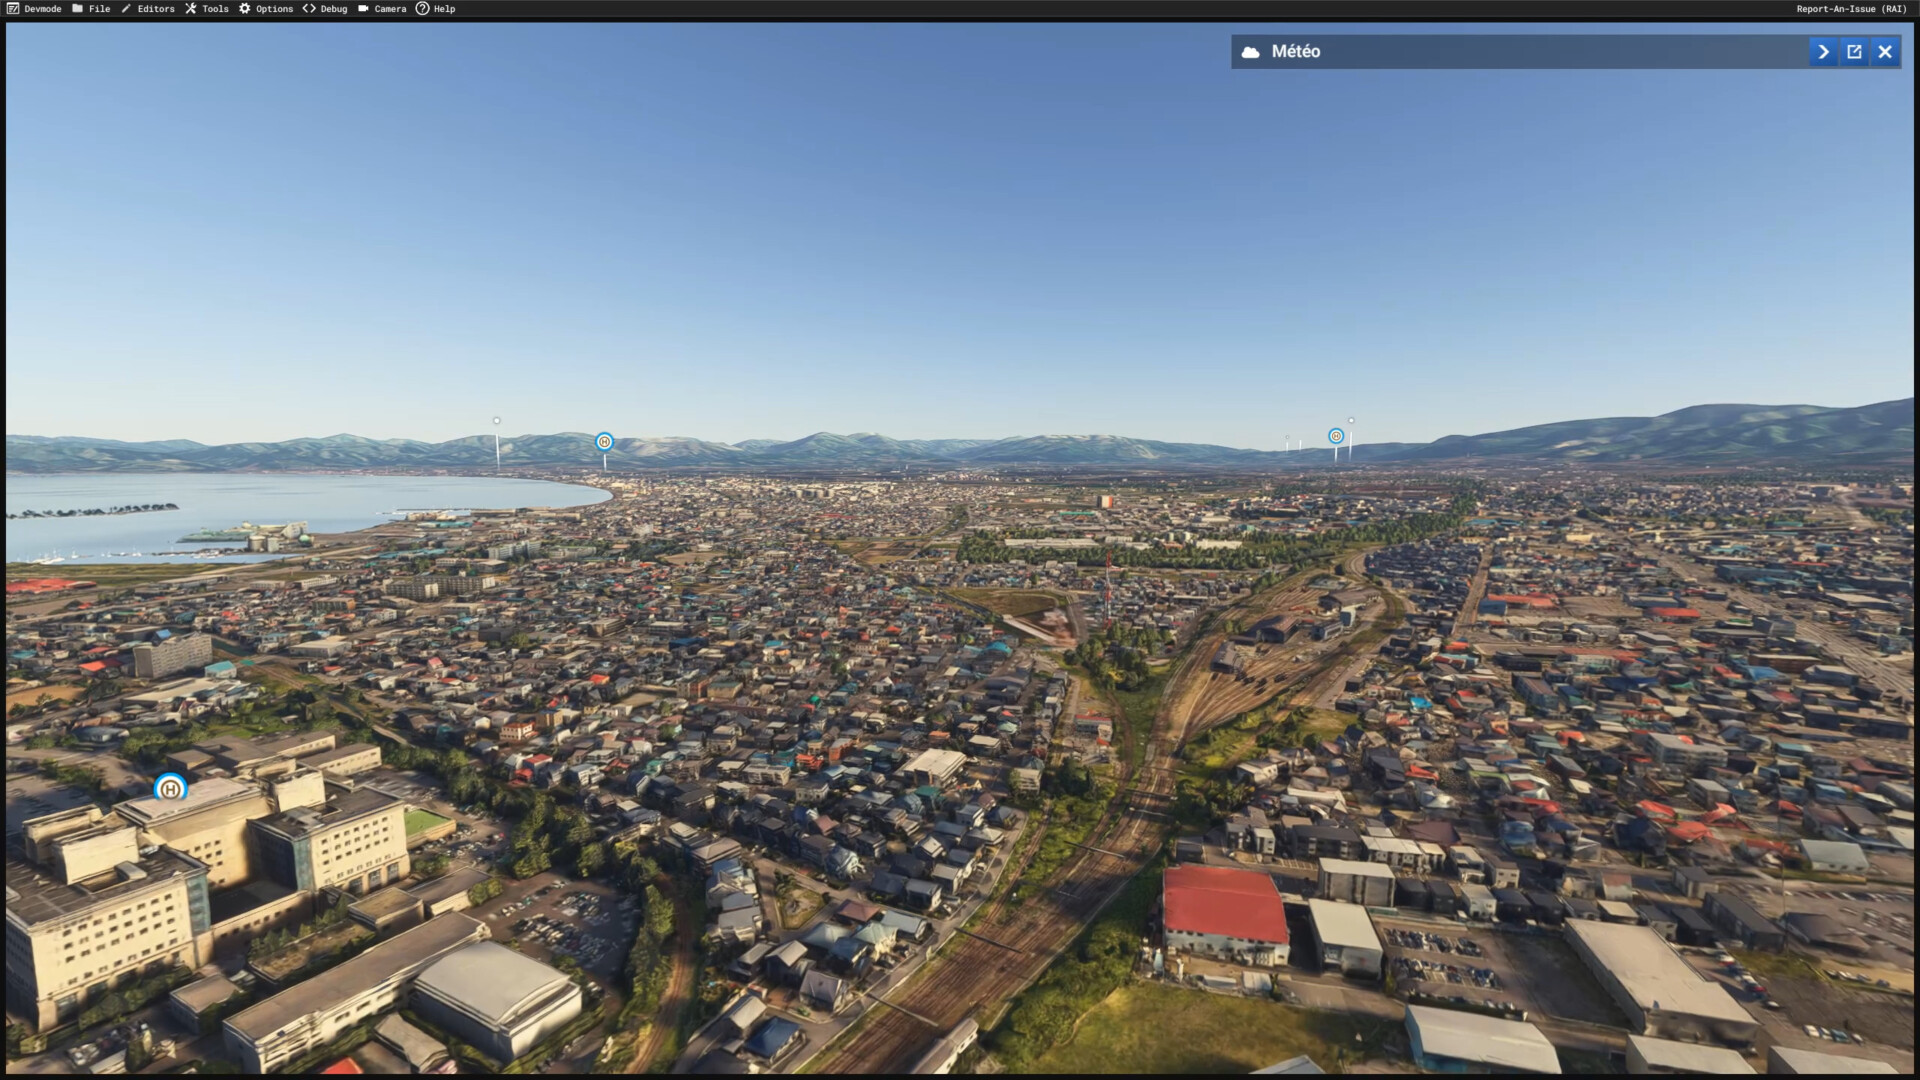Screen dimensions: 1920x1080
Task: Click the Météo panel title
Action: 1296,52
